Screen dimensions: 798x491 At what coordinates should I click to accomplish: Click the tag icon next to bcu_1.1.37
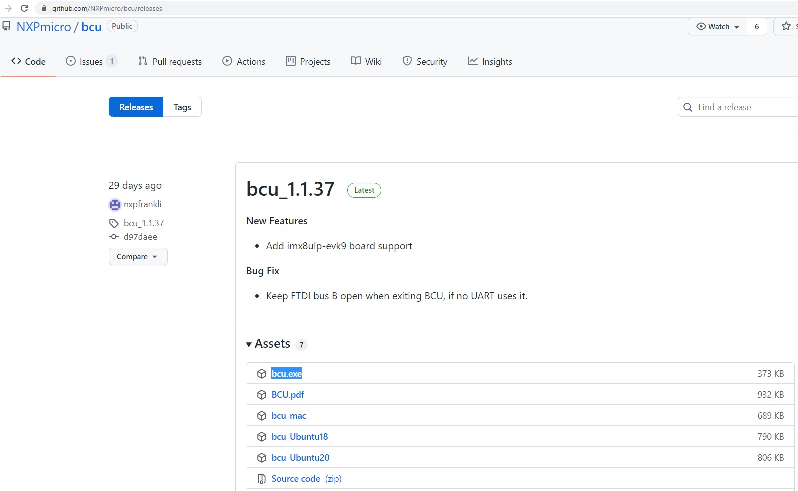pos(114,222)
